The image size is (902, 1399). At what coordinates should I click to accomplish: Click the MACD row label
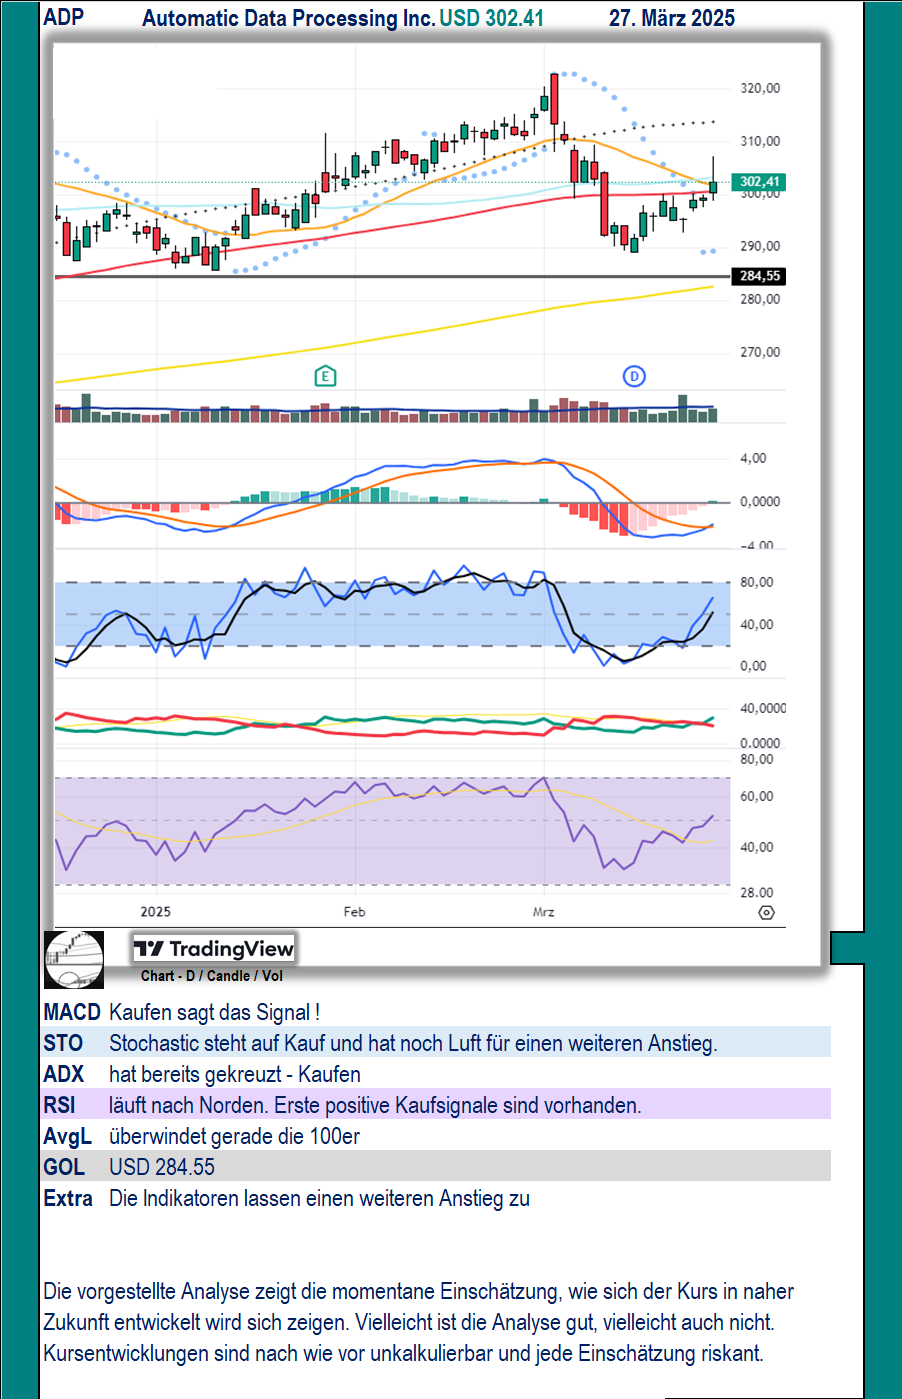(72, 1012)
